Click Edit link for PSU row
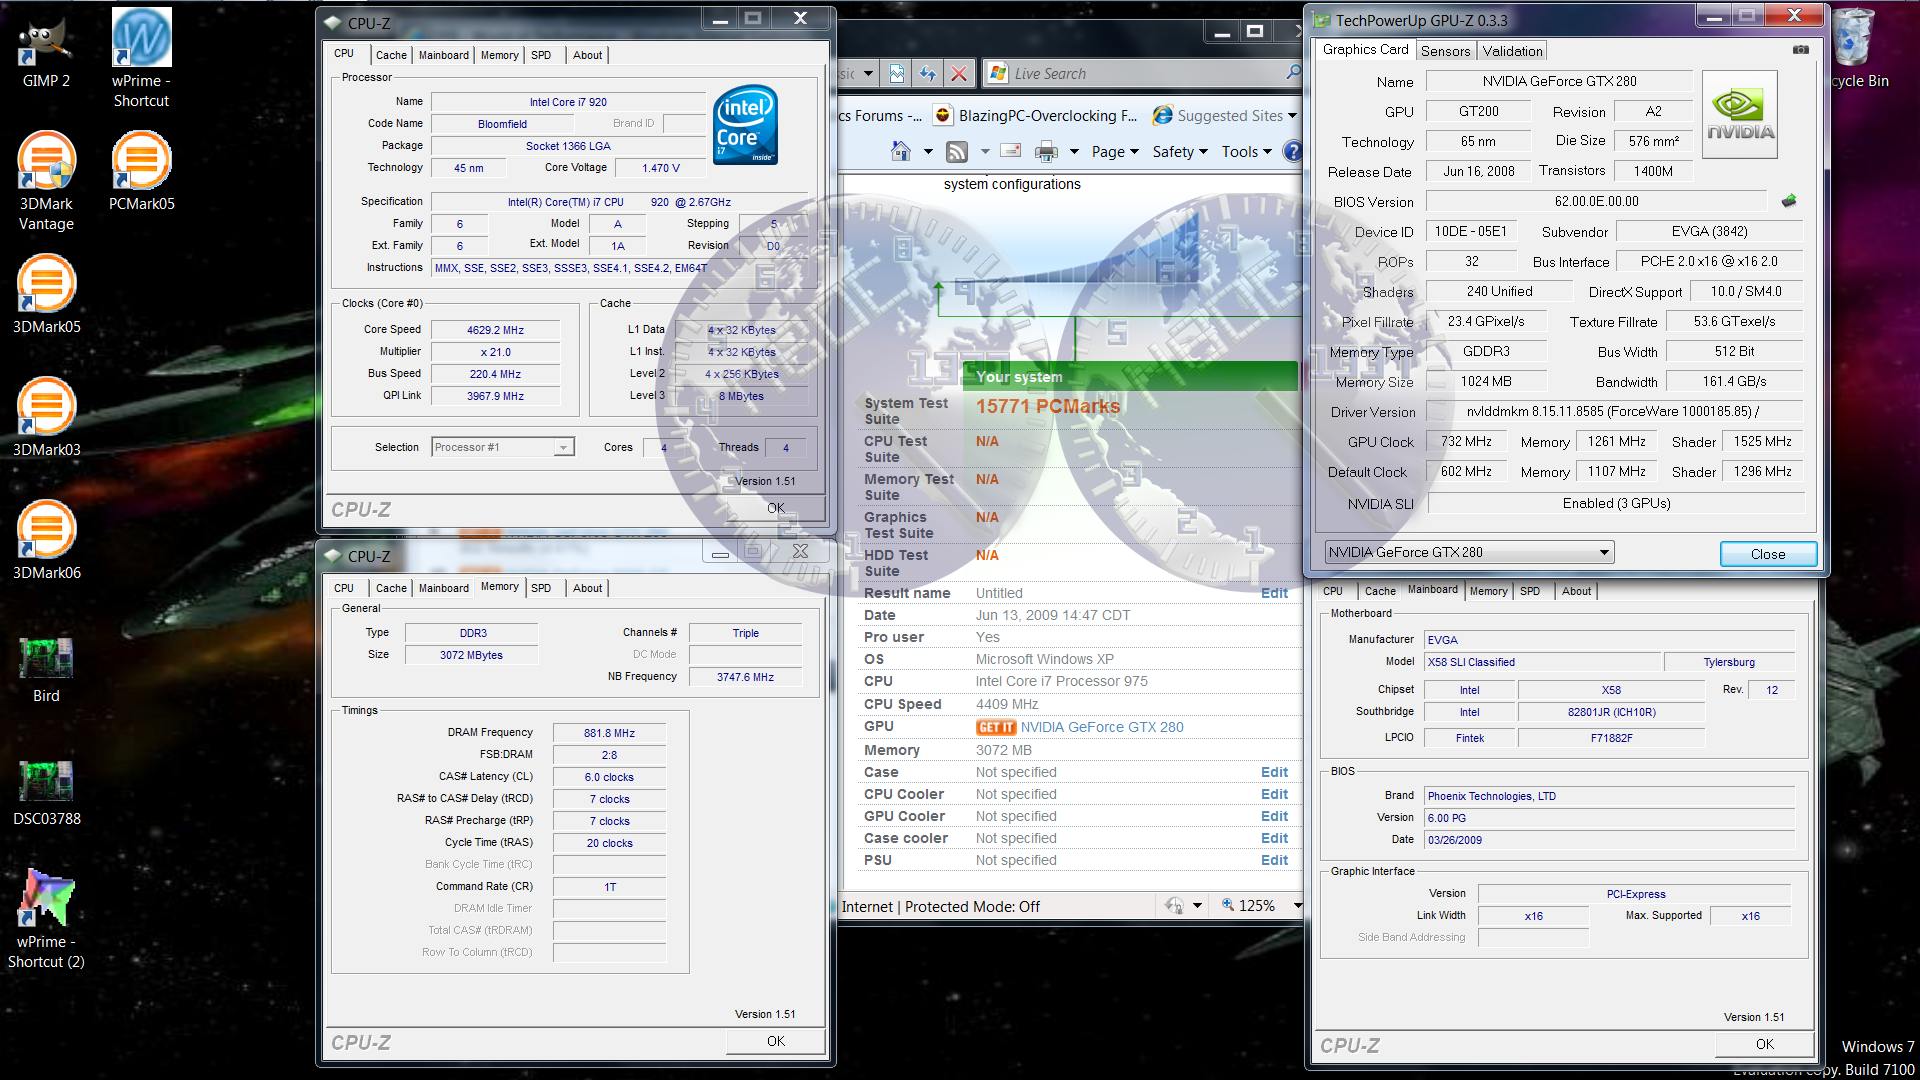This screenshot has height=1080, width=1920. (1274, 860)
